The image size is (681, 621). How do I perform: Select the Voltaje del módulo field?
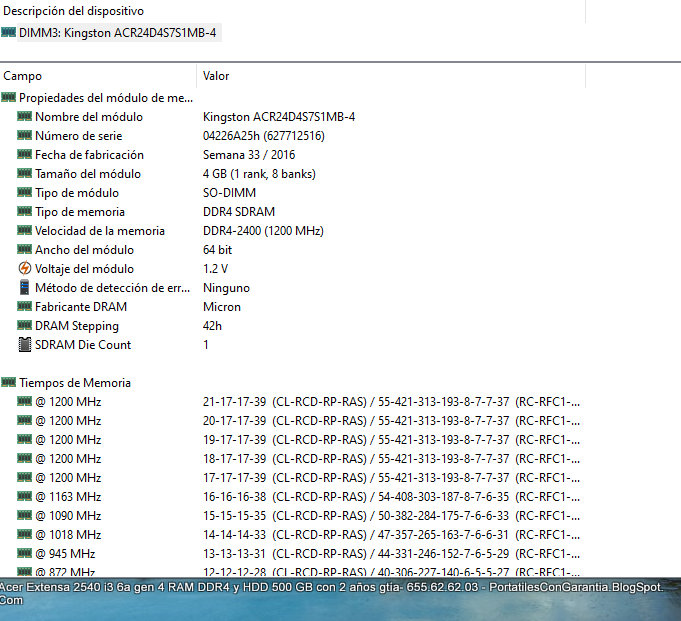[84, 269]
